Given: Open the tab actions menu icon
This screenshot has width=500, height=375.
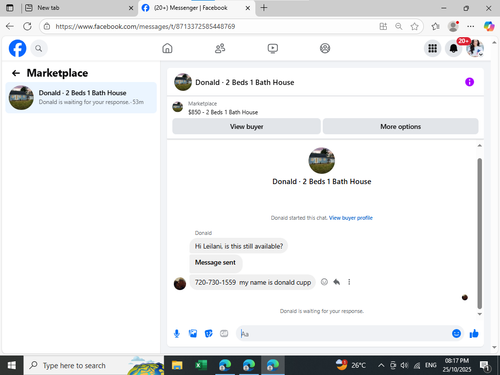Looking at the screenshot, I should [x=10, y=8].
